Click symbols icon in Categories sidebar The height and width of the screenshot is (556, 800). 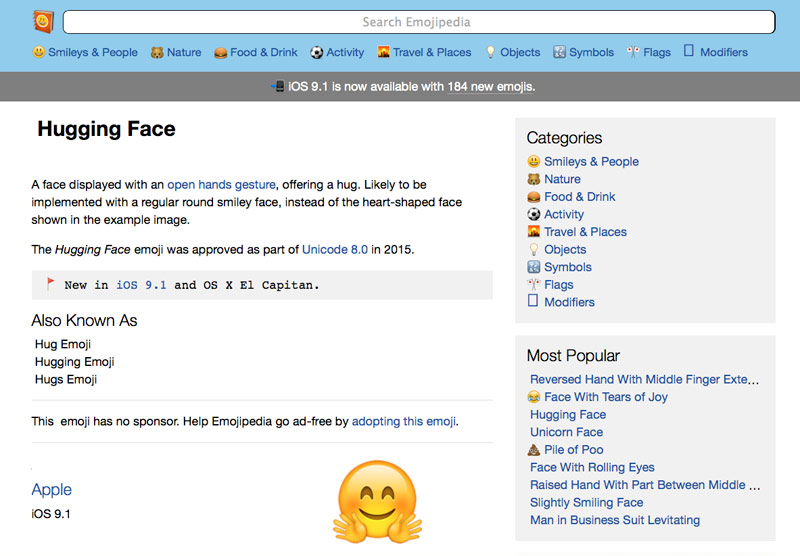coord(534,267)
